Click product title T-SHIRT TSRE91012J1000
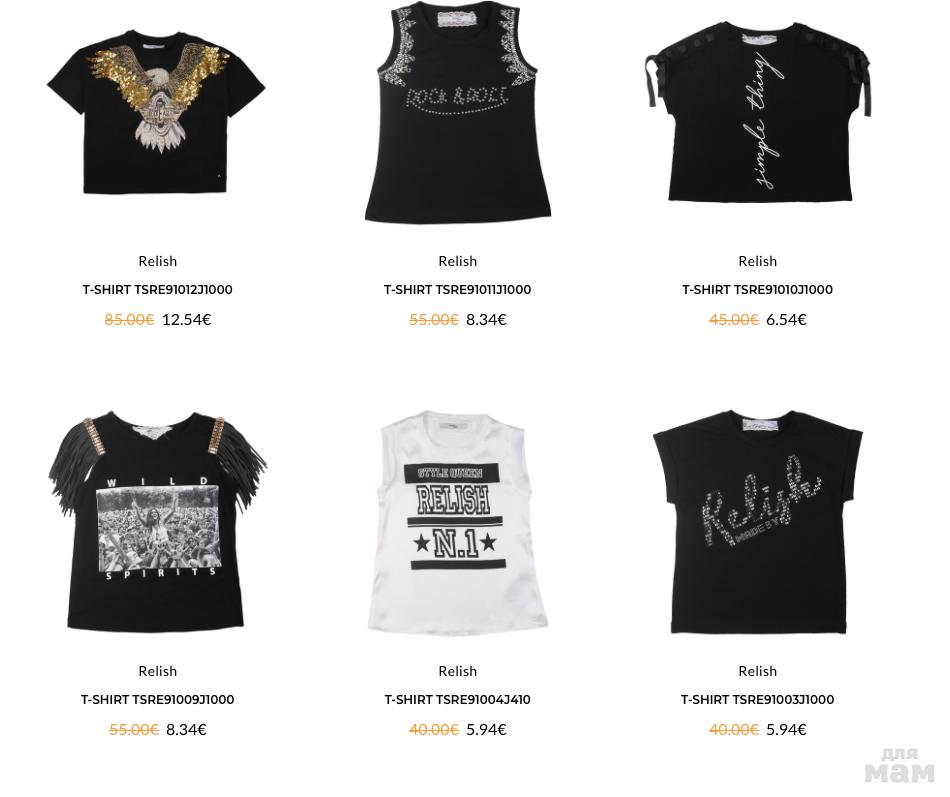Viewport: 950px width, 797px height. click(158, 290)
